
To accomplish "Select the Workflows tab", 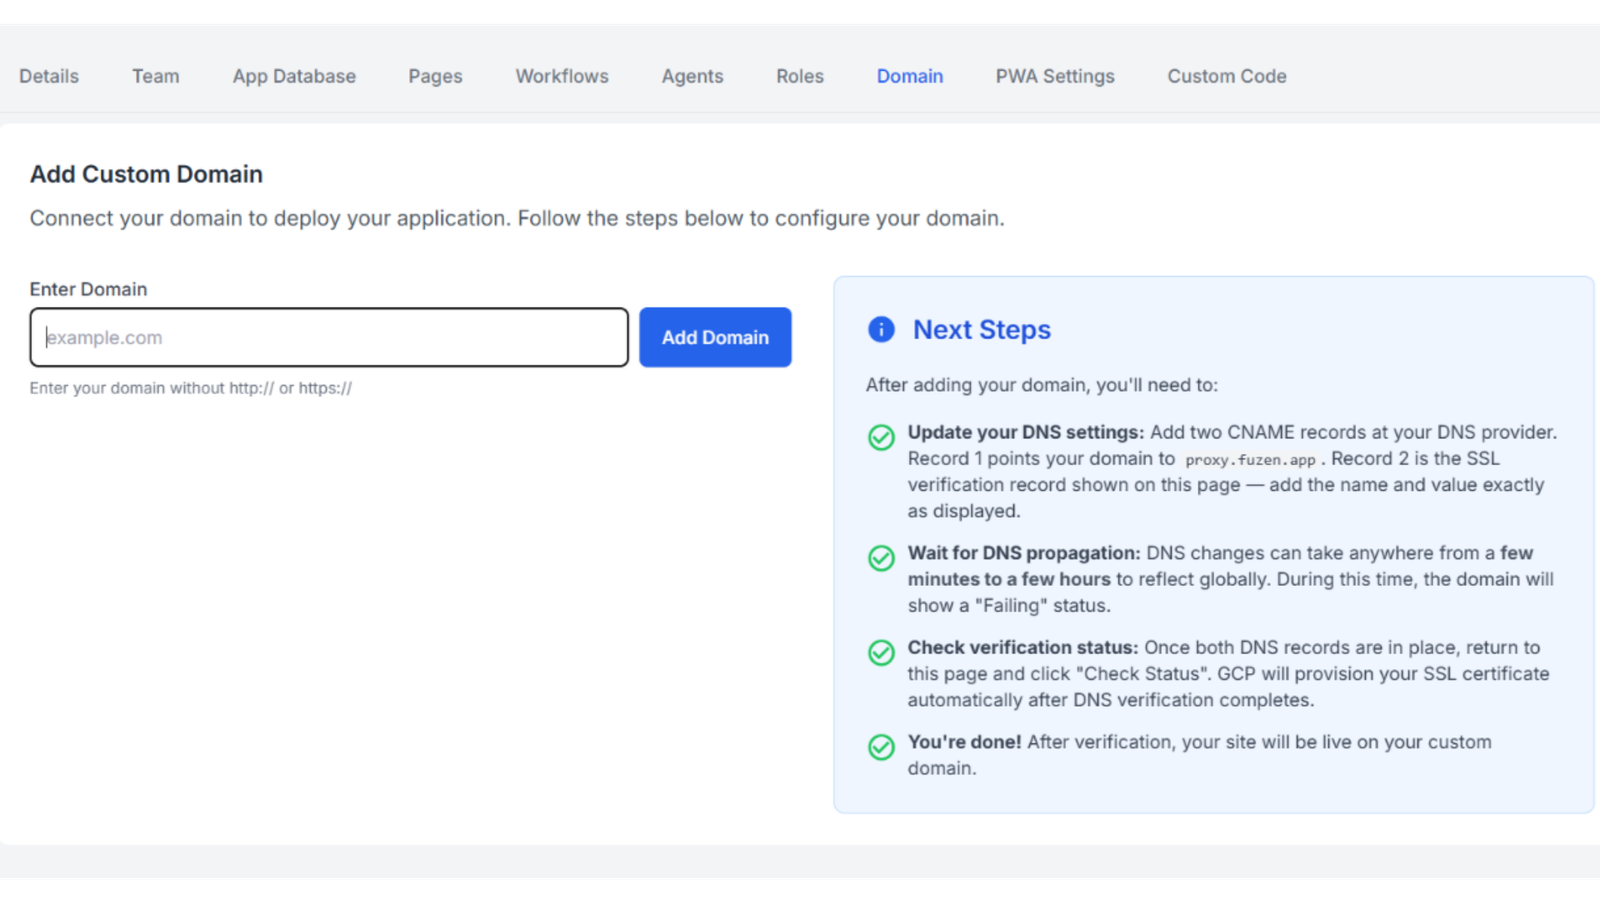I will click(562, 76).
